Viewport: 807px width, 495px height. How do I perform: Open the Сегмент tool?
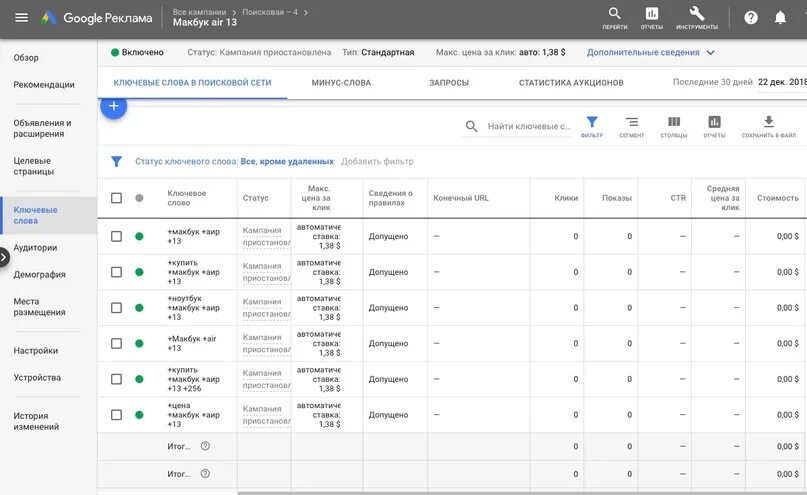click(631, 127)
